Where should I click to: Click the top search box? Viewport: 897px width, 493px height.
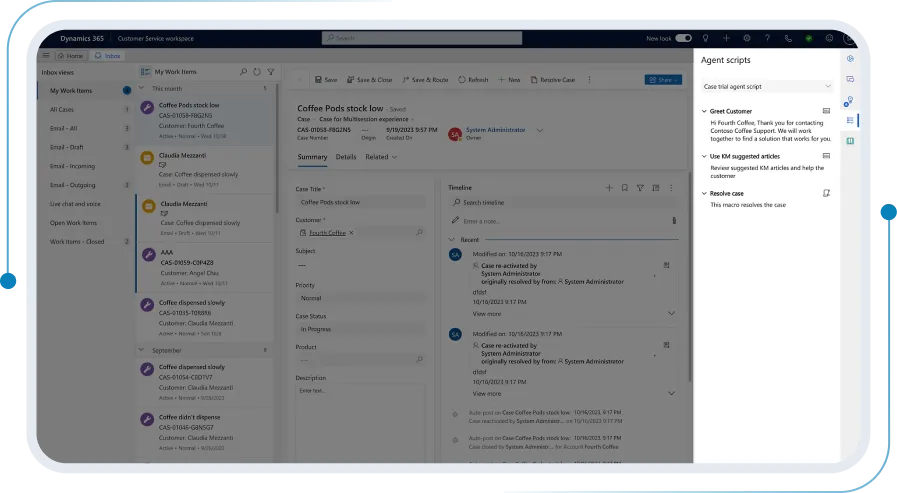422,38
